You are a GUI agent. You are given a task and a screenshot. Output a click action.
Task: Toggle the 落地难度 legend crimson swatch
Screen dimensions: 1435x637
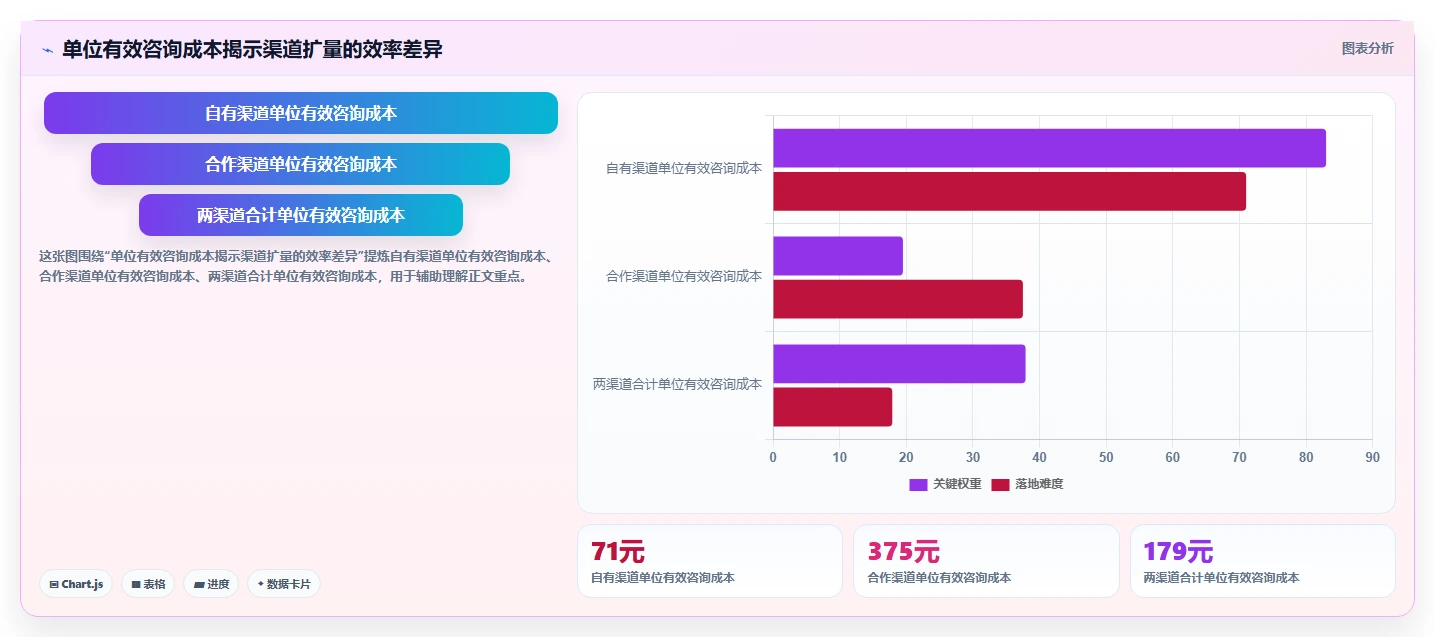click(x=1000, y=484)
